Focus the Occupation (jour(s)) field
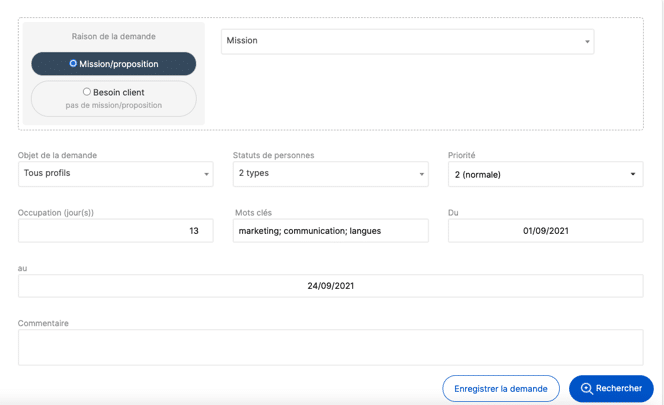Image resolution: width=664 pixels, height=405 pixels. click(116, 230)
